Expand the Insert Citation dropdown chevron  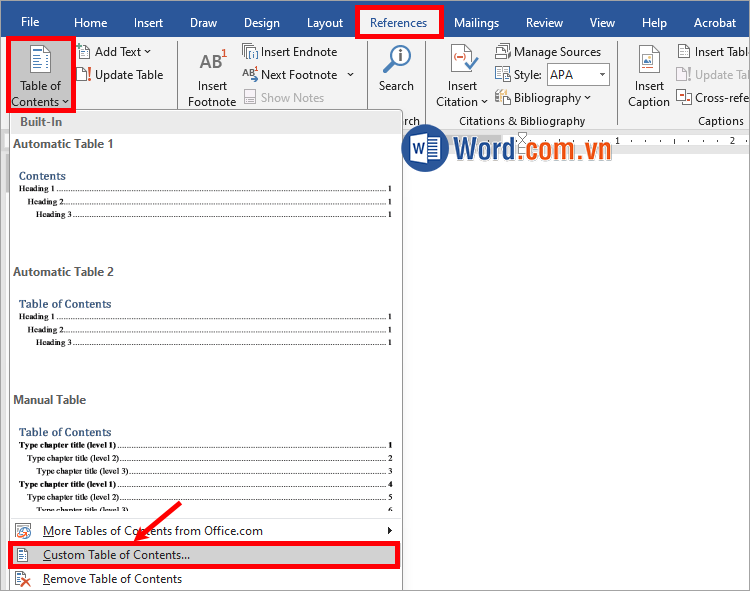click(x=484, y=101)
